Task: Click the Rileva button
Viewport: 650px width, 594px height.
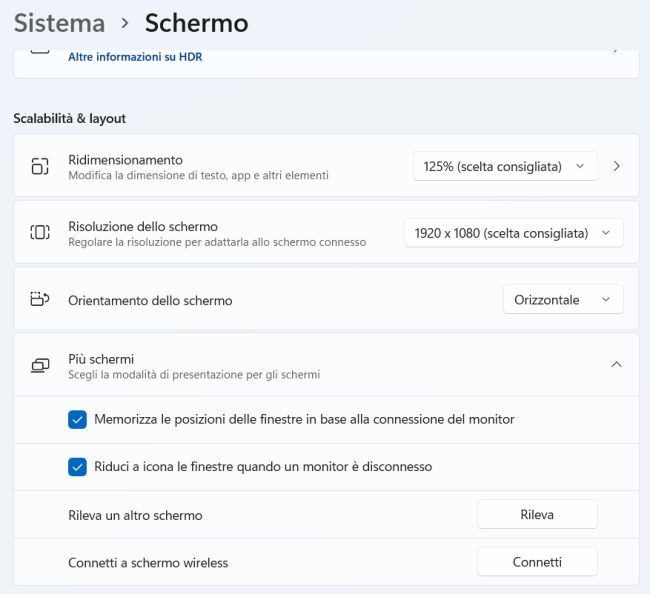Action: coord(537,514)
